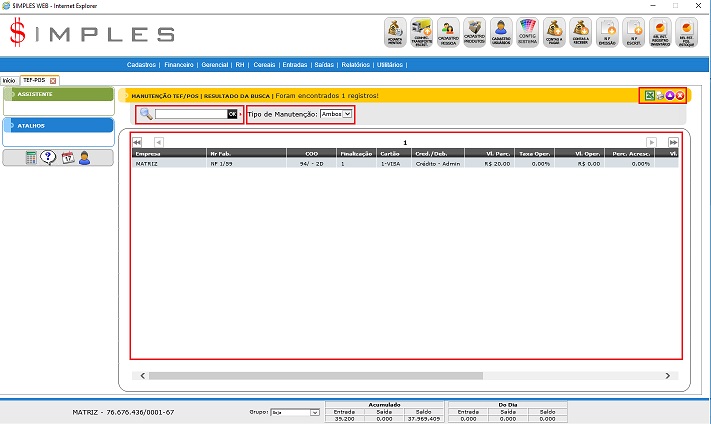
Task: Open the calendar shortcut icon
Action: [x=66, y=157]
